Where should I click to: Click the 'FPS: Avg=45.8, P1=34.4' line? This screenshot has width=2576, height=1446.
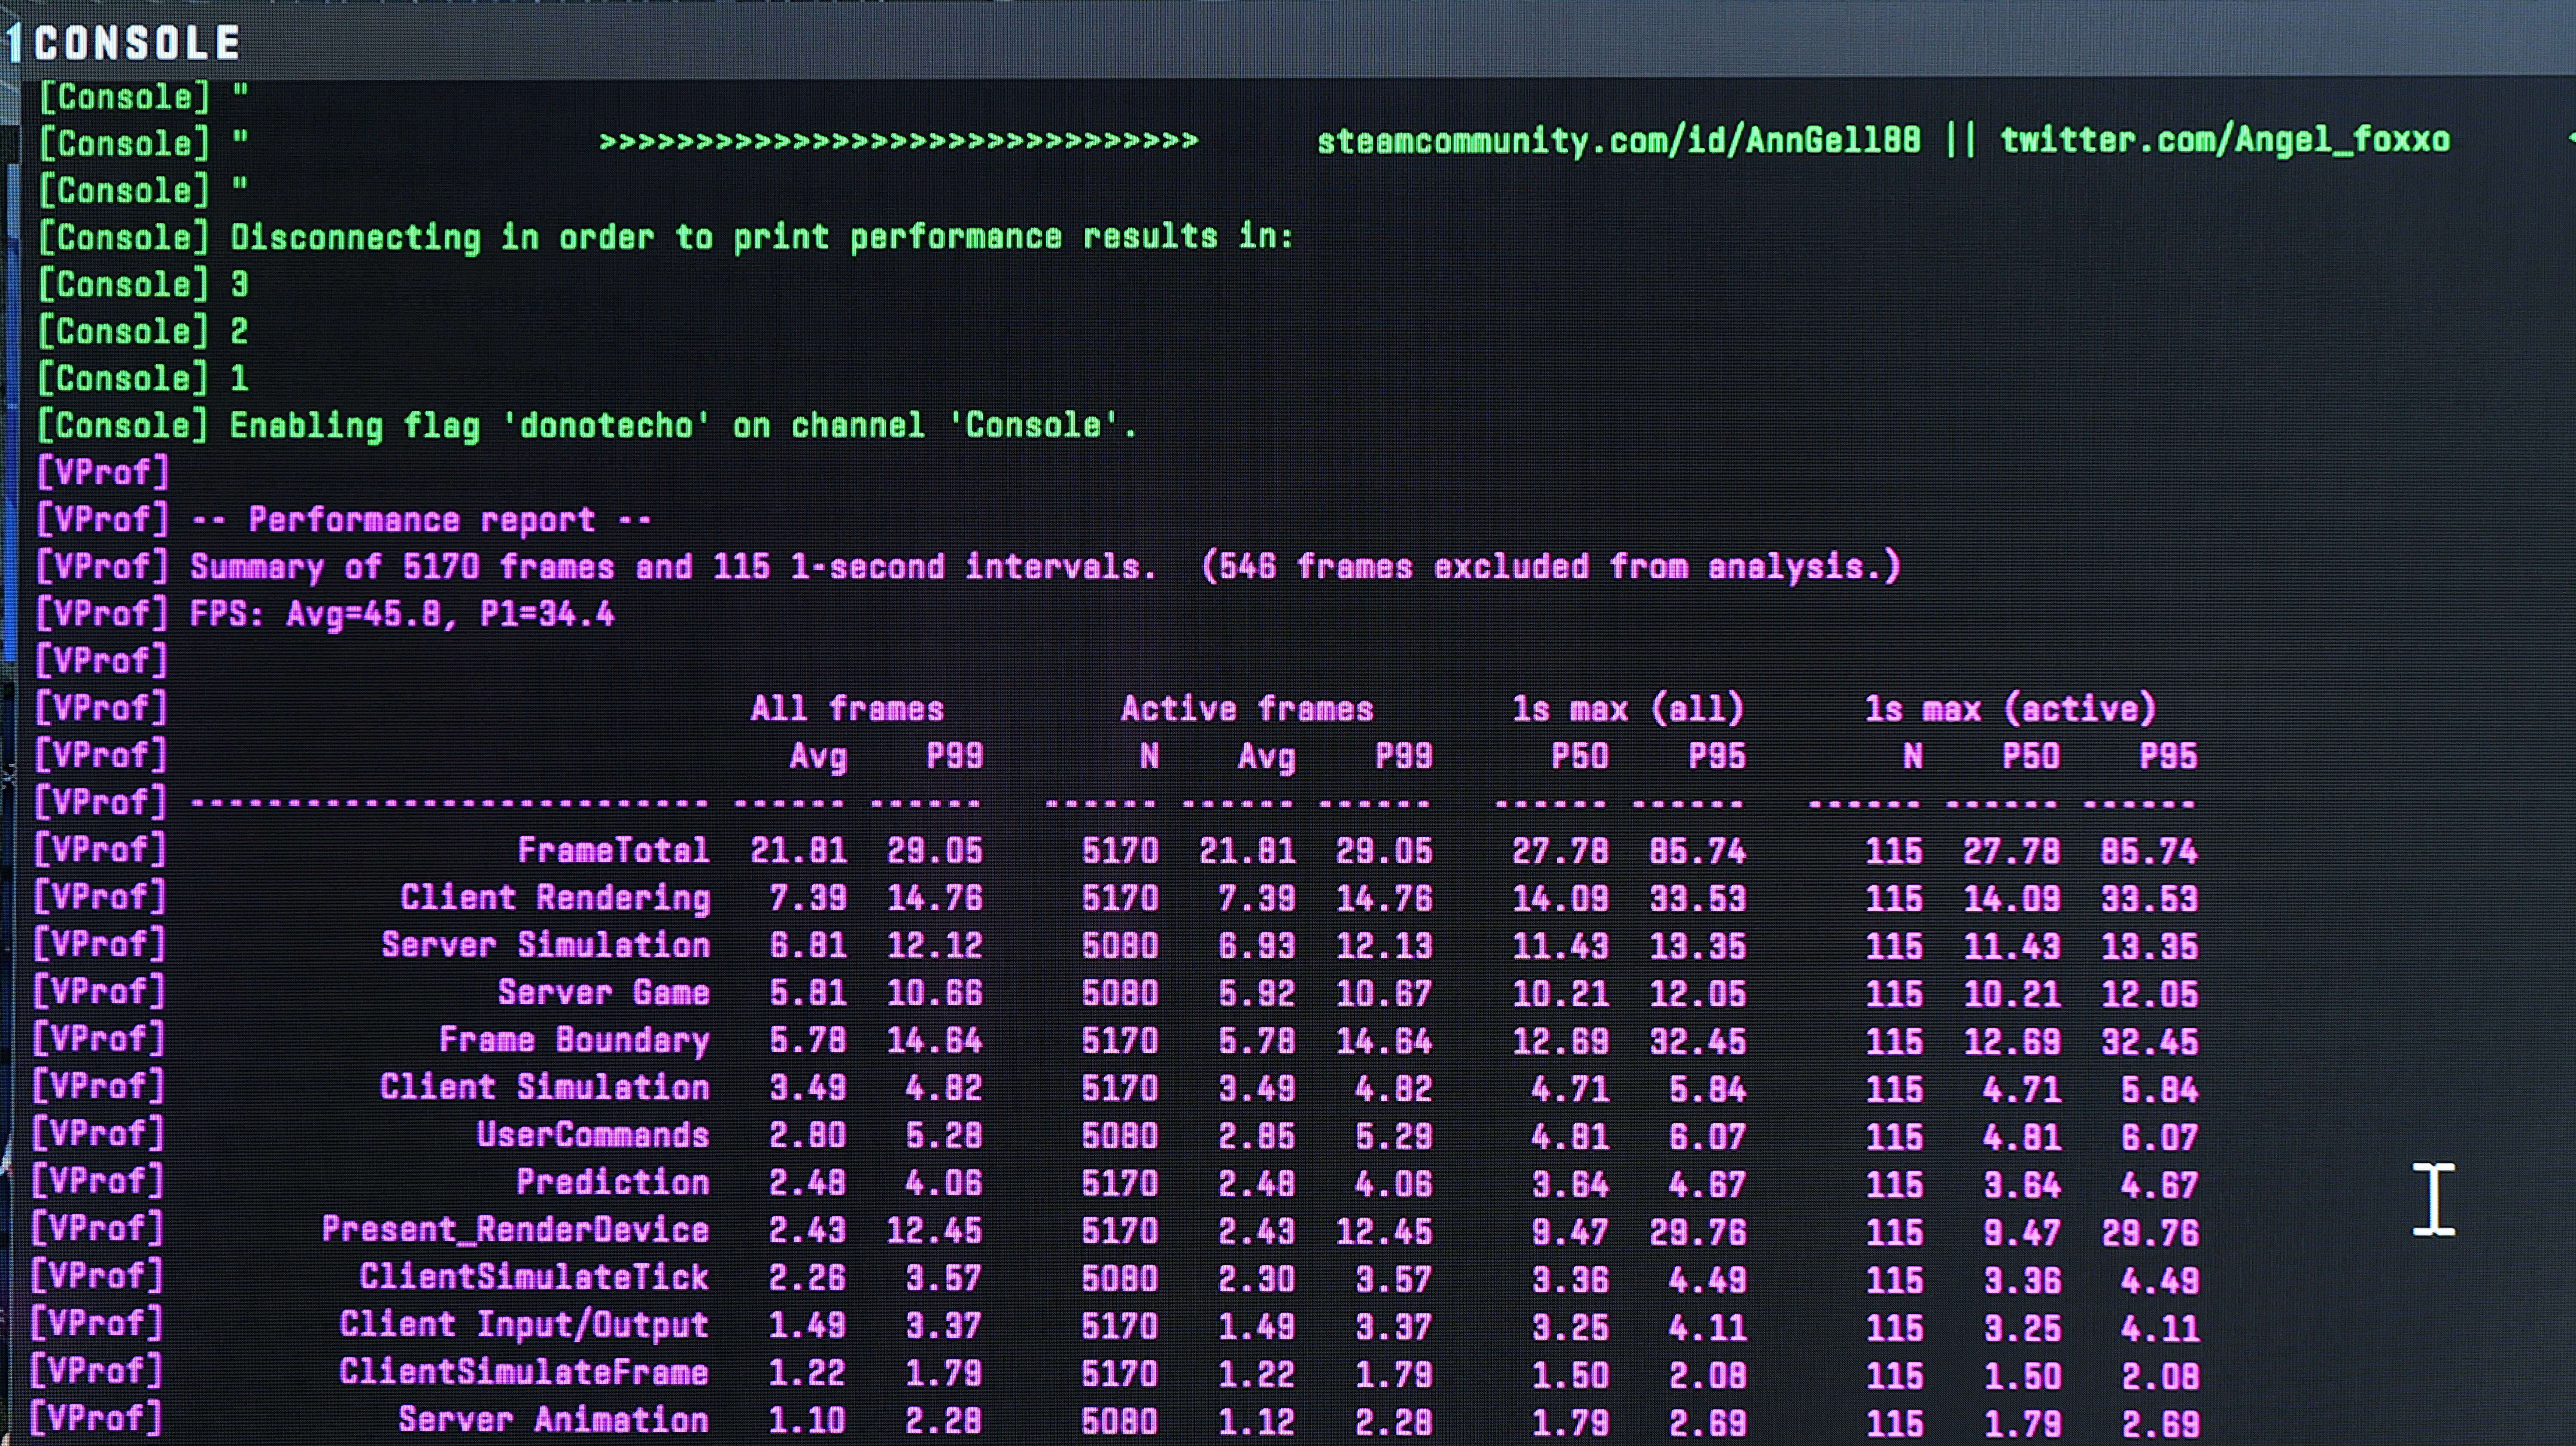401,614
